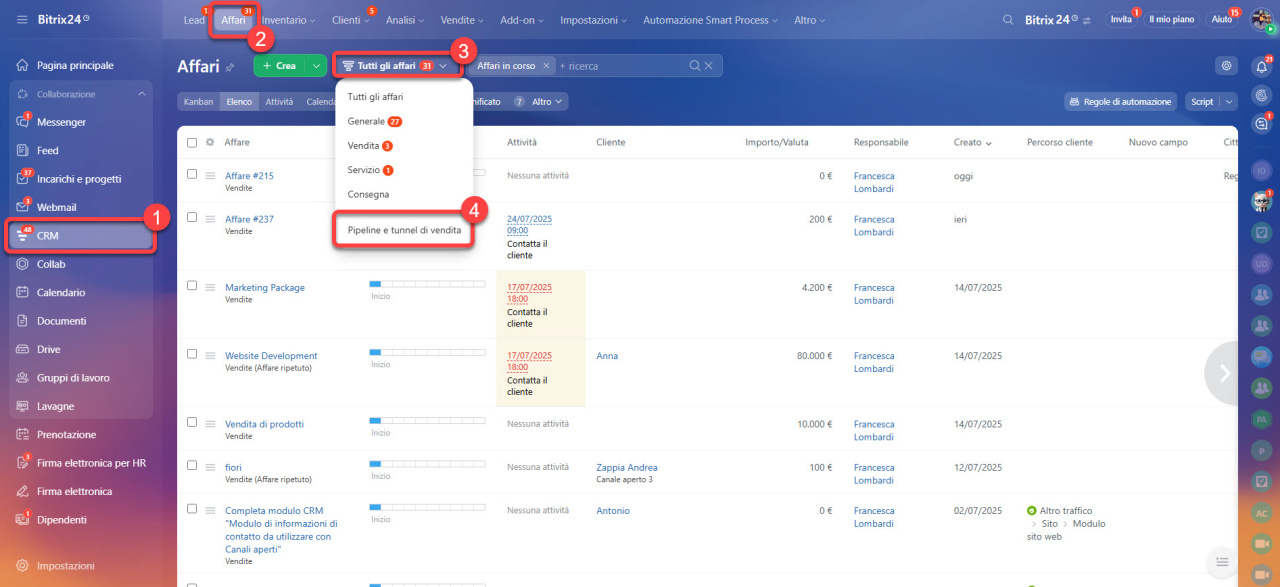
Task: Click the green Crea button
Action: pos(279,66)
